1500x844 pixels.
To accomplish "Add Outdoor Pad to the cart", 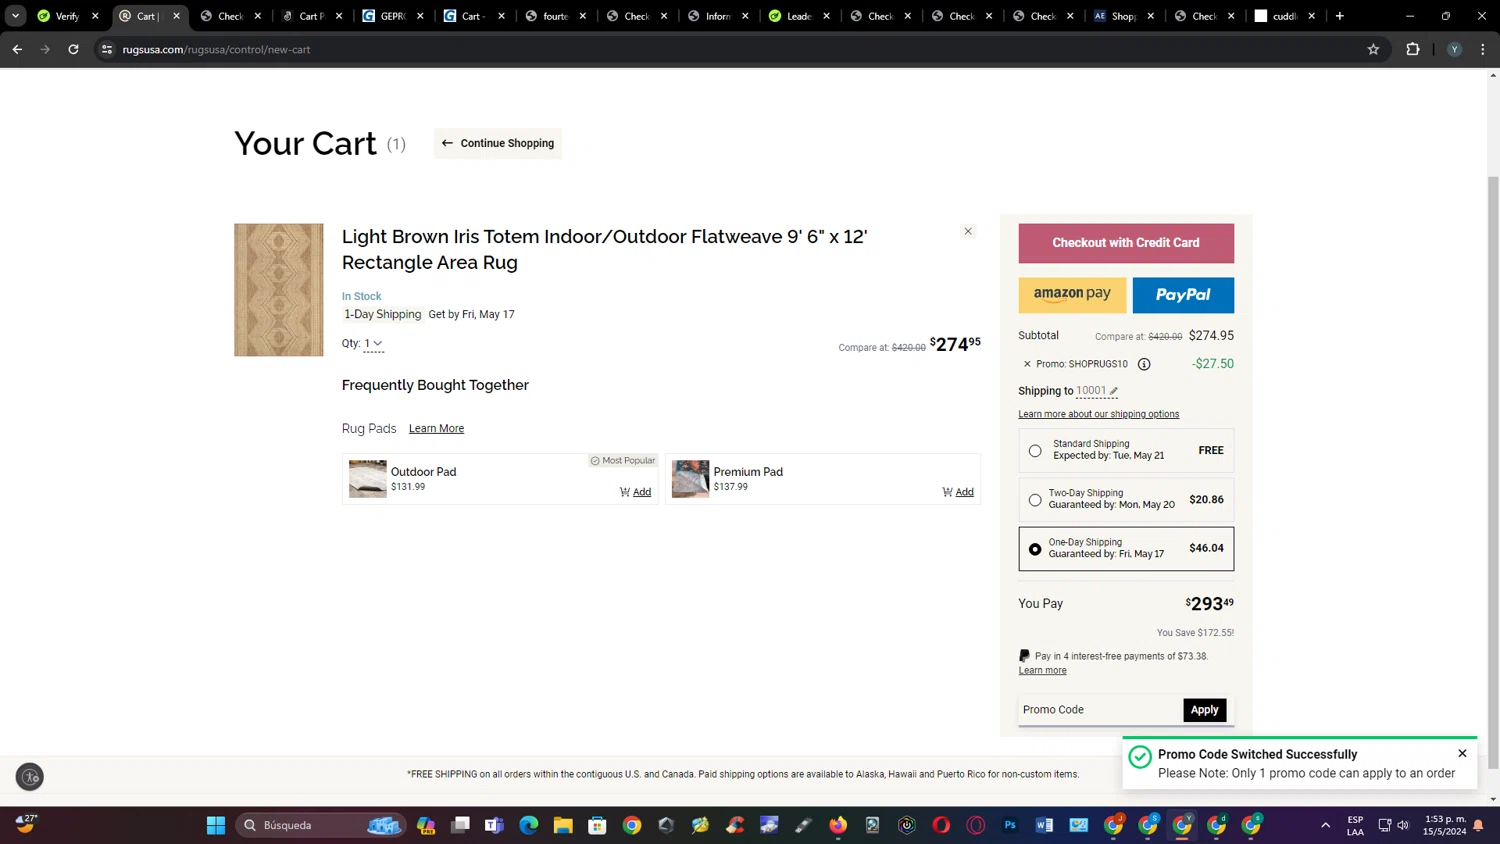I will click(x=636, y=492).
